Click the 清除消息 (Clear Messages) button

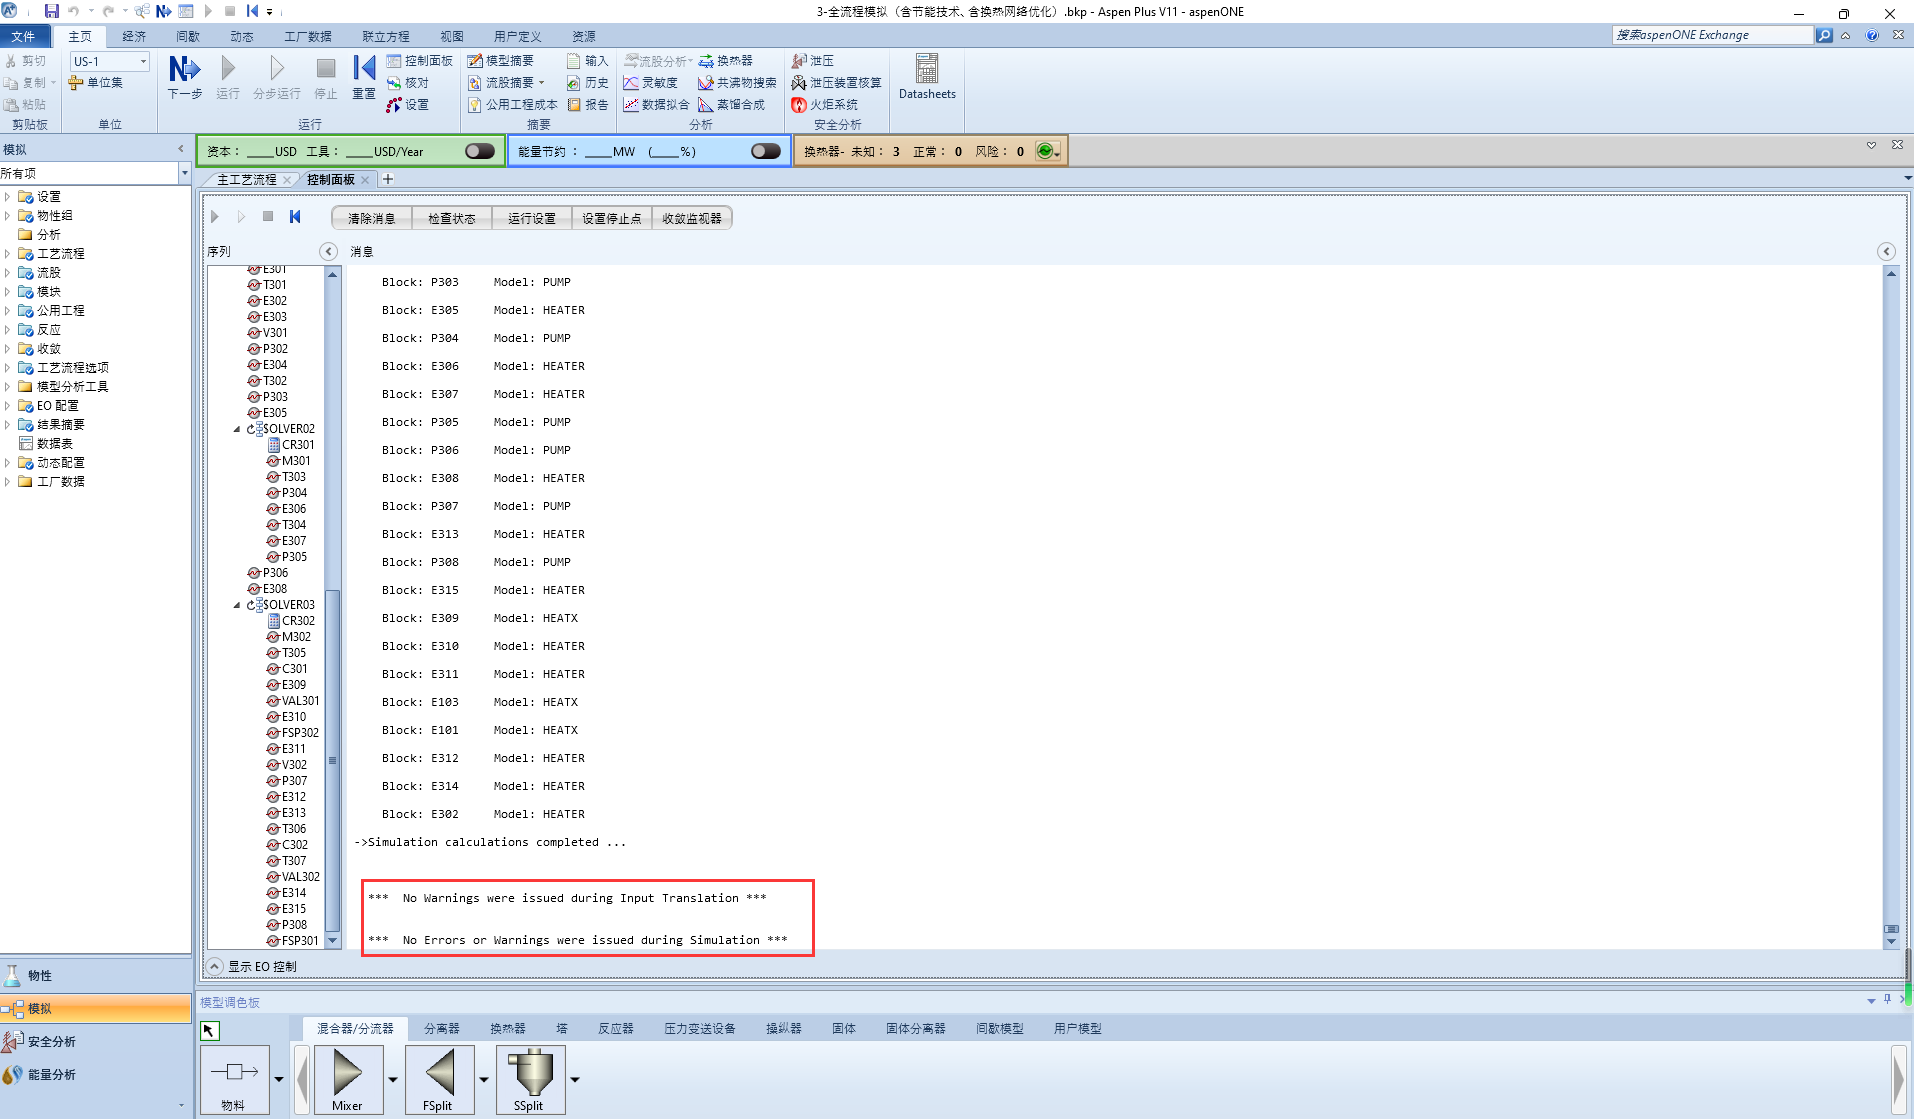[x=372, y=218]
